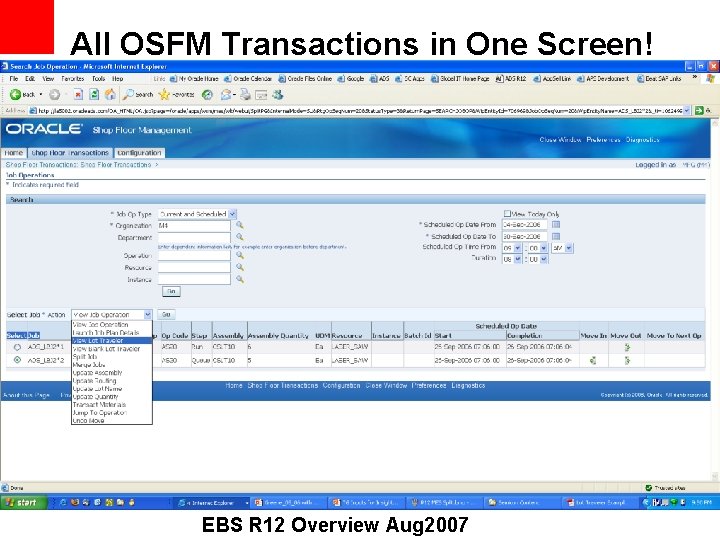The height and width of the screenshot is (540, 720).
Task: Click the green Go arrow beside address bar
Action: pyautogui.click(x=699, y=110)
